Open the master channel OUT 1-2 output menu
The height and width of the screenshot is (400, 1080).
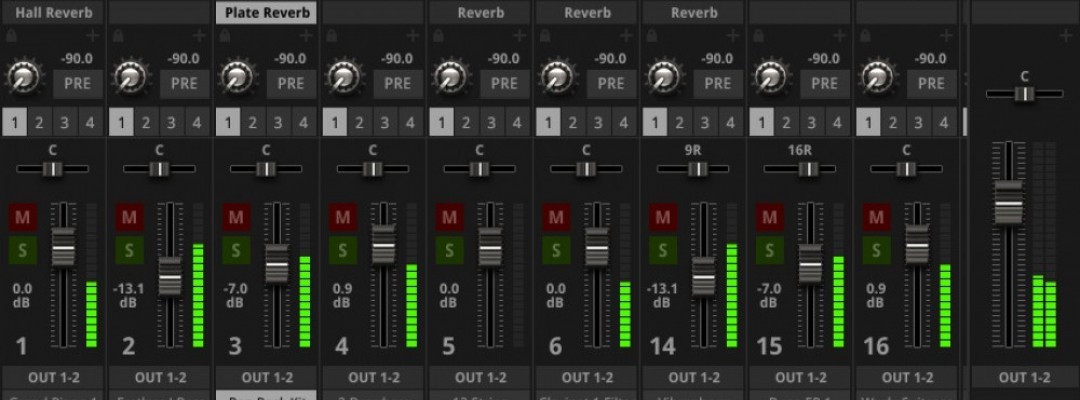[1025, 378]
